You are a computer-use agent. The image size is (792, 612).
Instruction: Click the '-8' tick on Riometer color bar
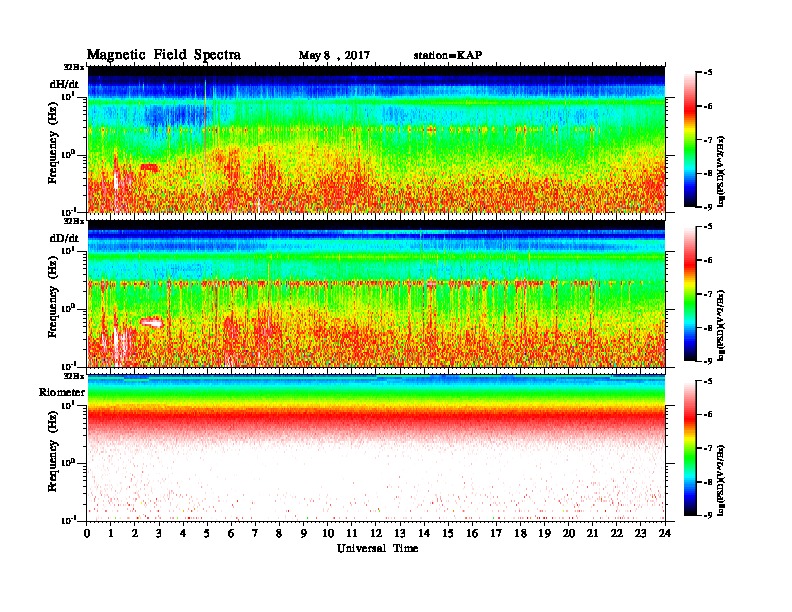click(708, 482)
